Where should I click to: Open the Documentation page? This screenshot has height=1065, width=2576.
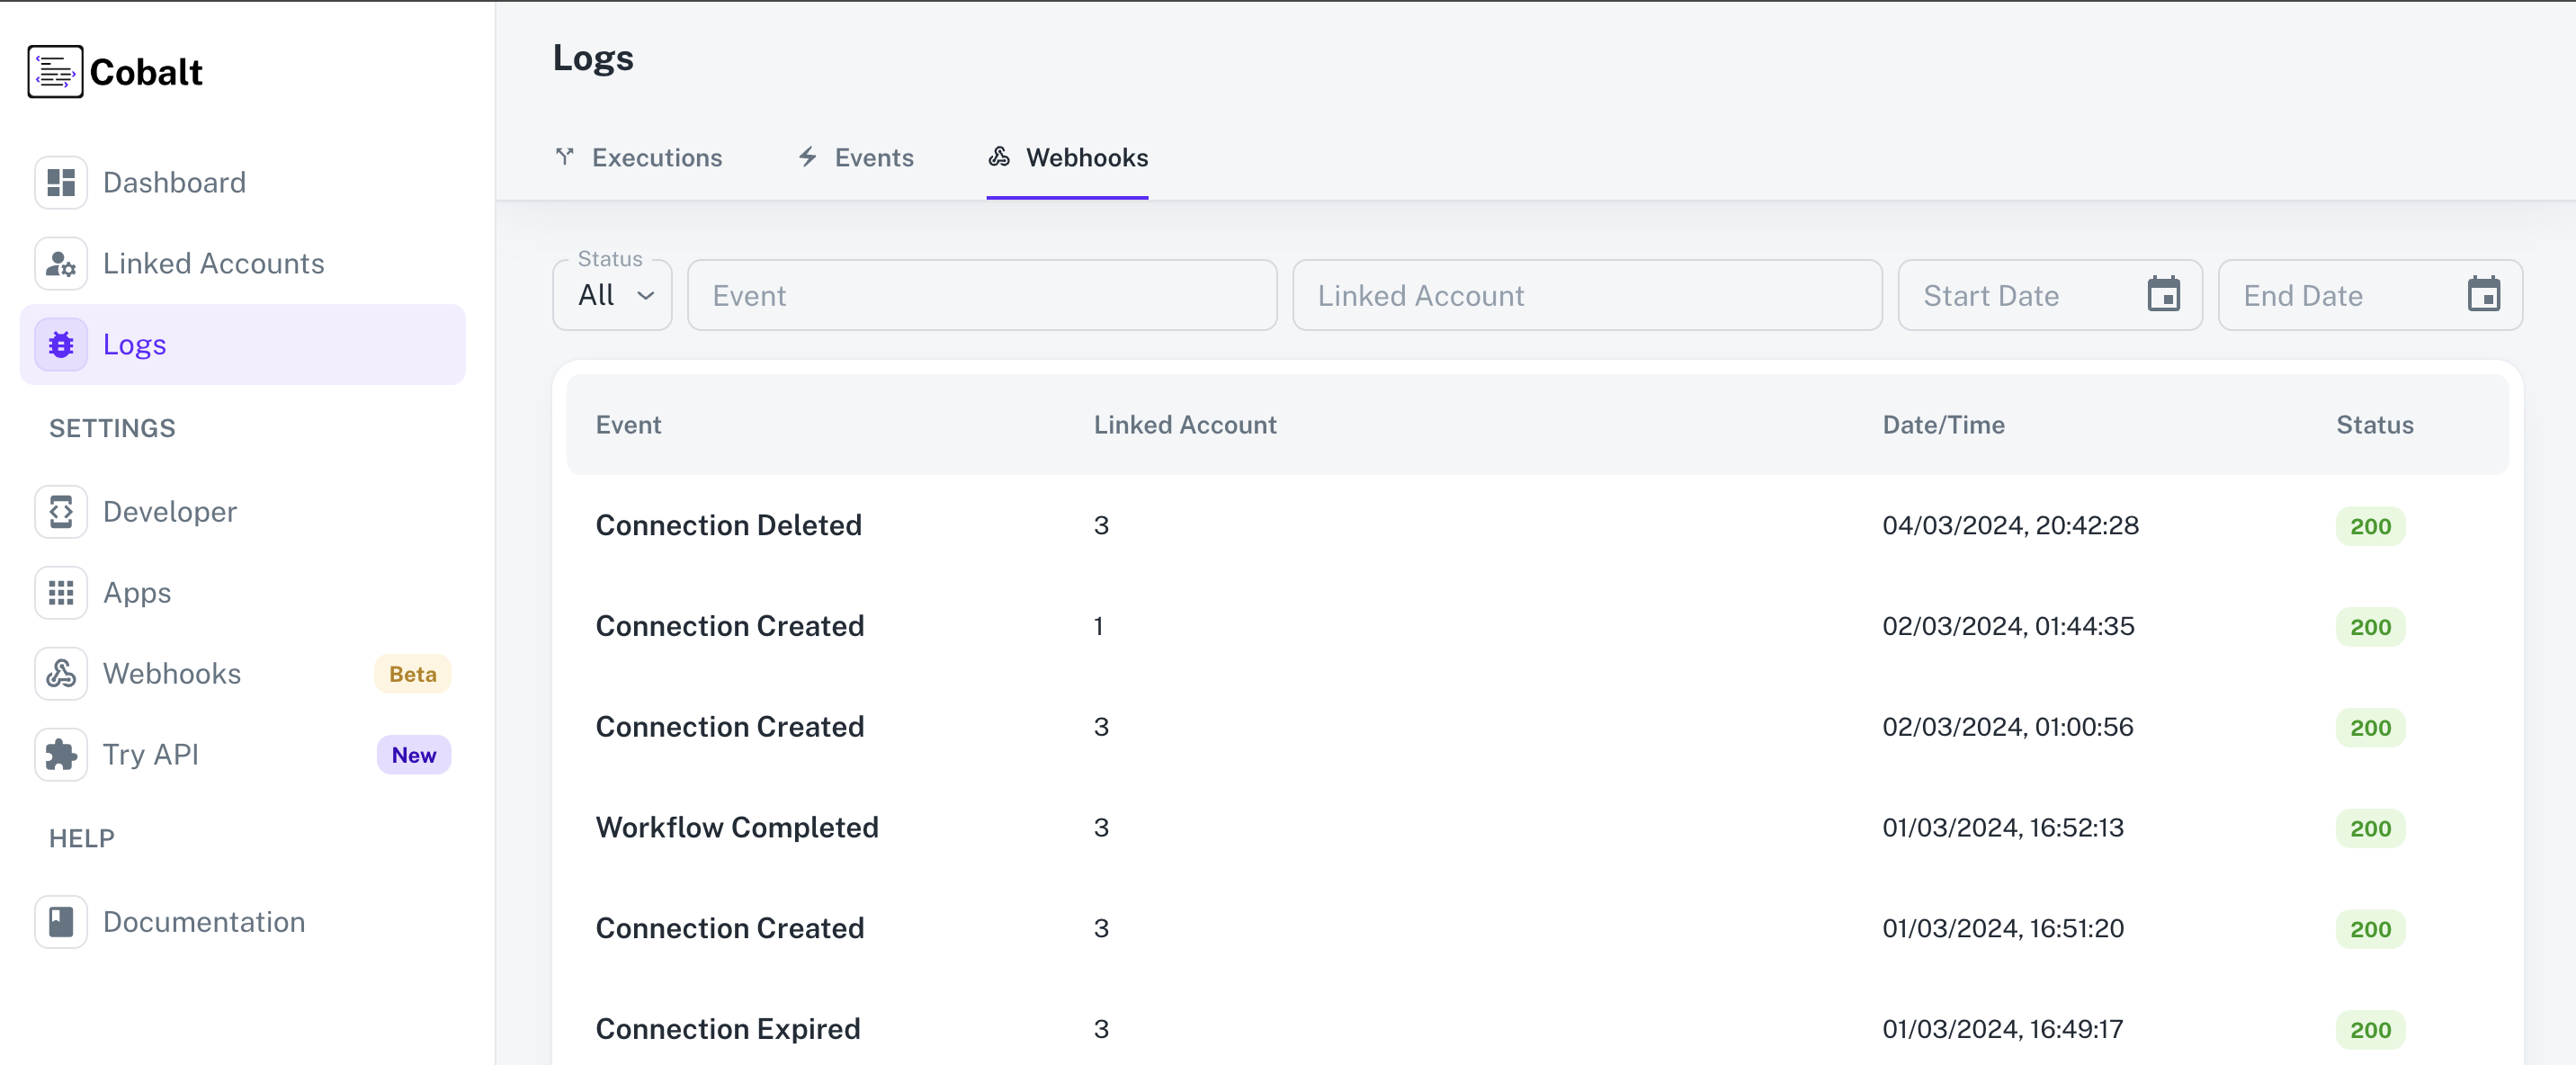(x=204, y=921)
